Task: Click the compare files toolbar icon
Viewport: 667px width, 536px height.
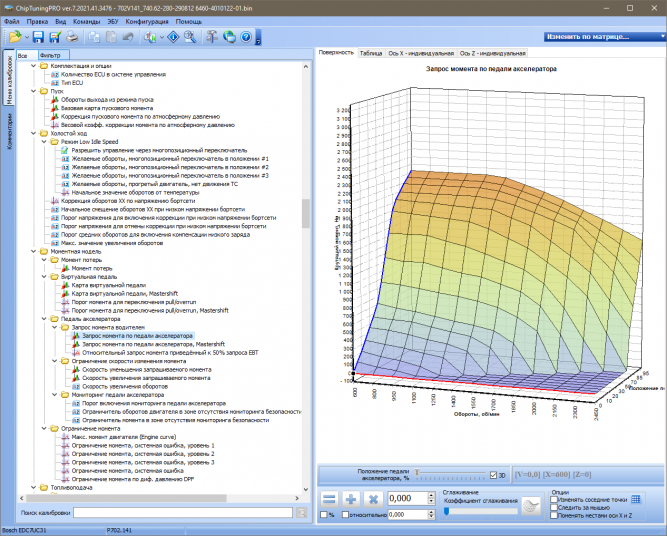Action: [x=149, y=37]
